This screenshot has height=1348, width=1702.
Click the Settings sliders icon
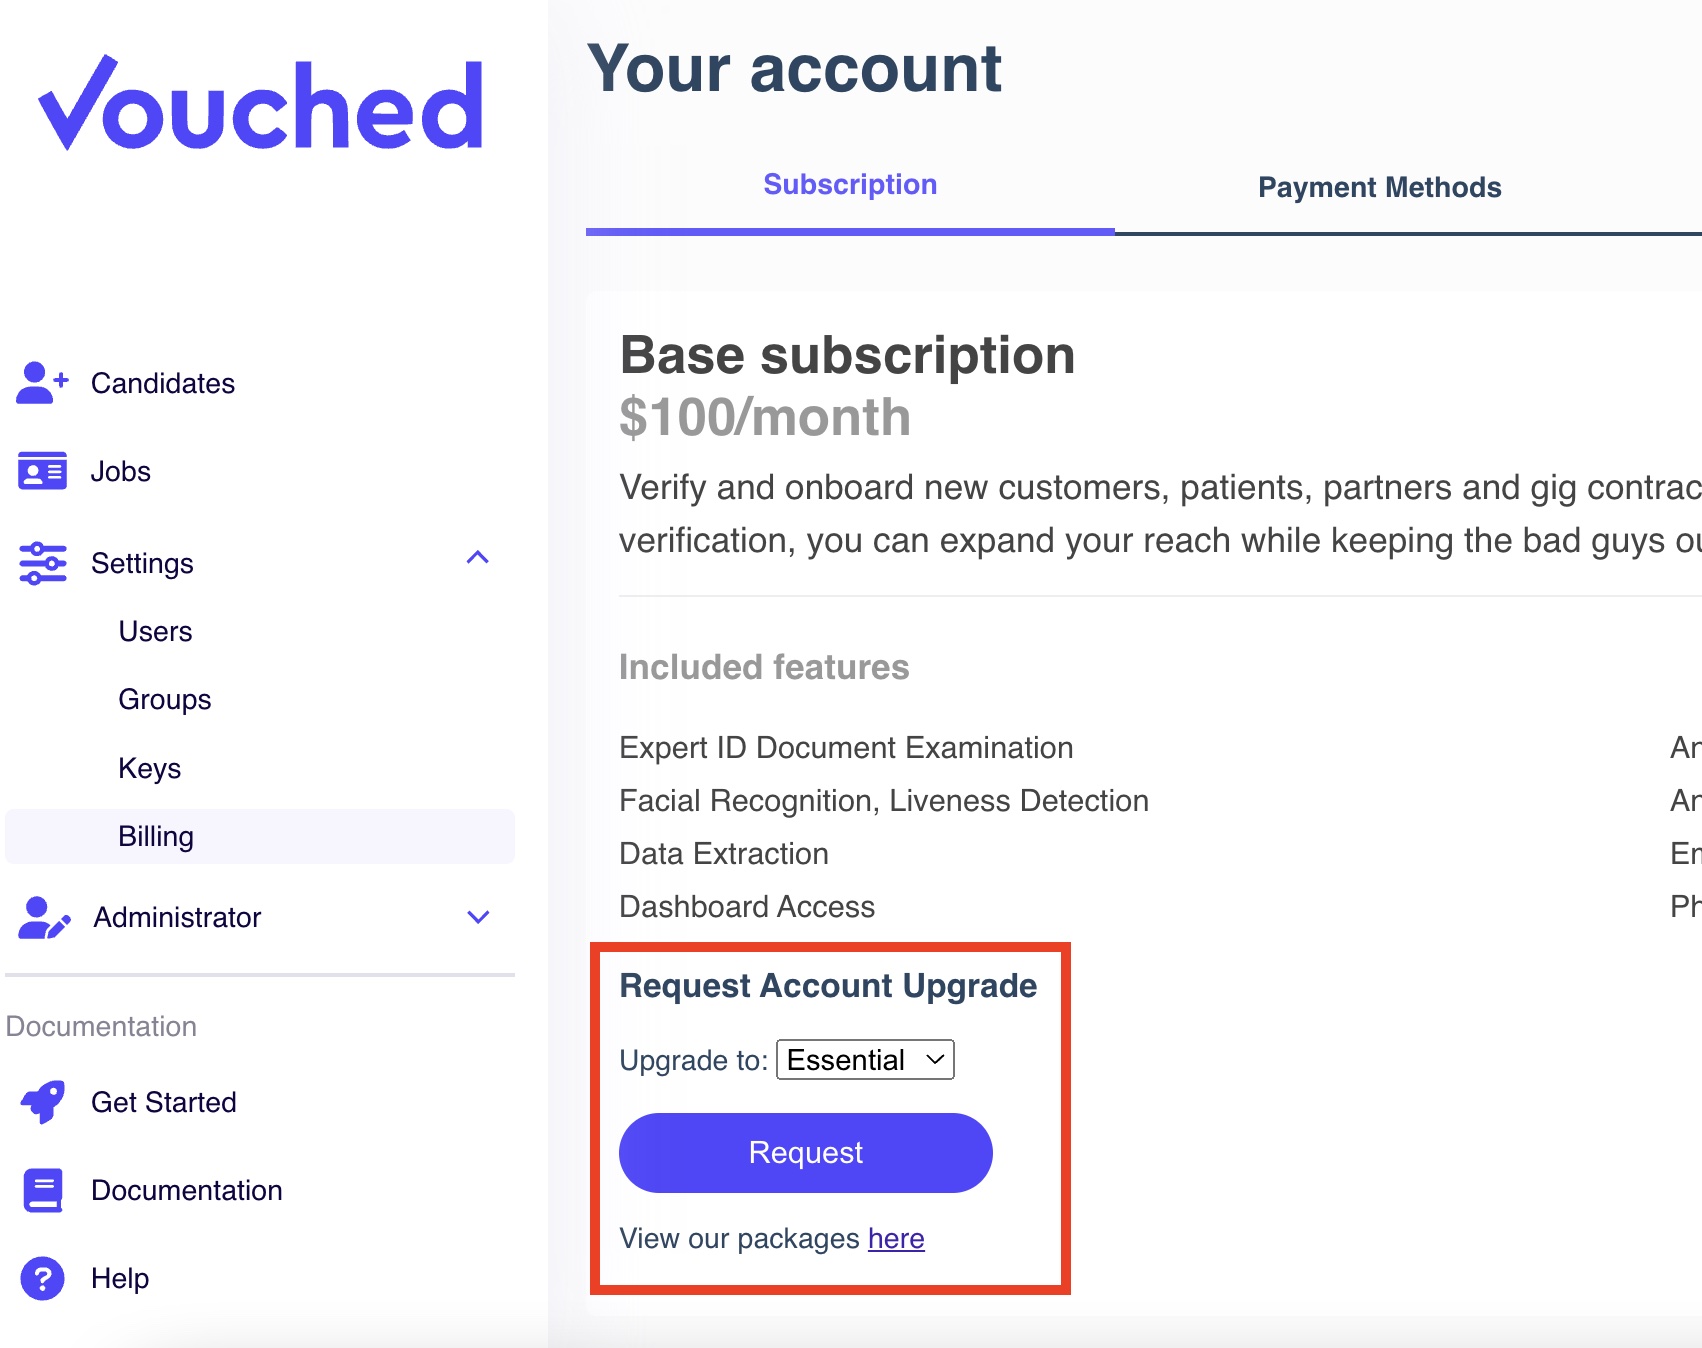[42, 563]
